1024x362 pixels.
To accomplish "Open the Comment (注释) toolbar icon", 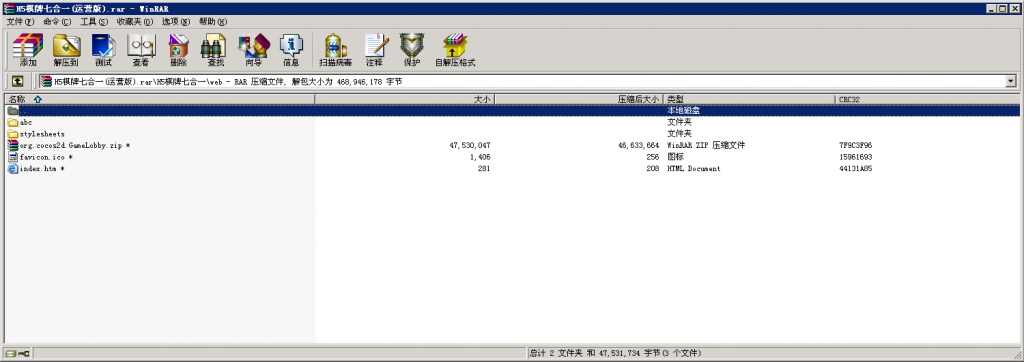I will click(374, 50).
